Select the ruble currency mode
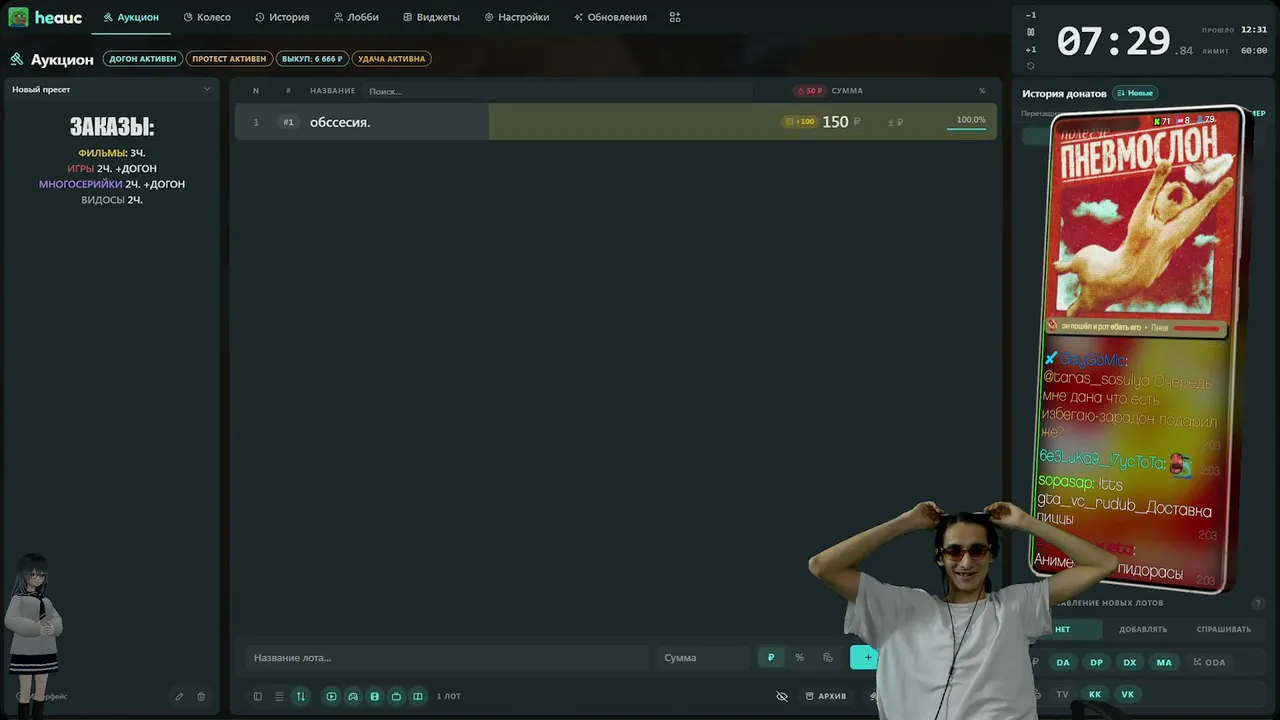The height and width of the screenshot is (720, 1280). click(x=770, y=657)
